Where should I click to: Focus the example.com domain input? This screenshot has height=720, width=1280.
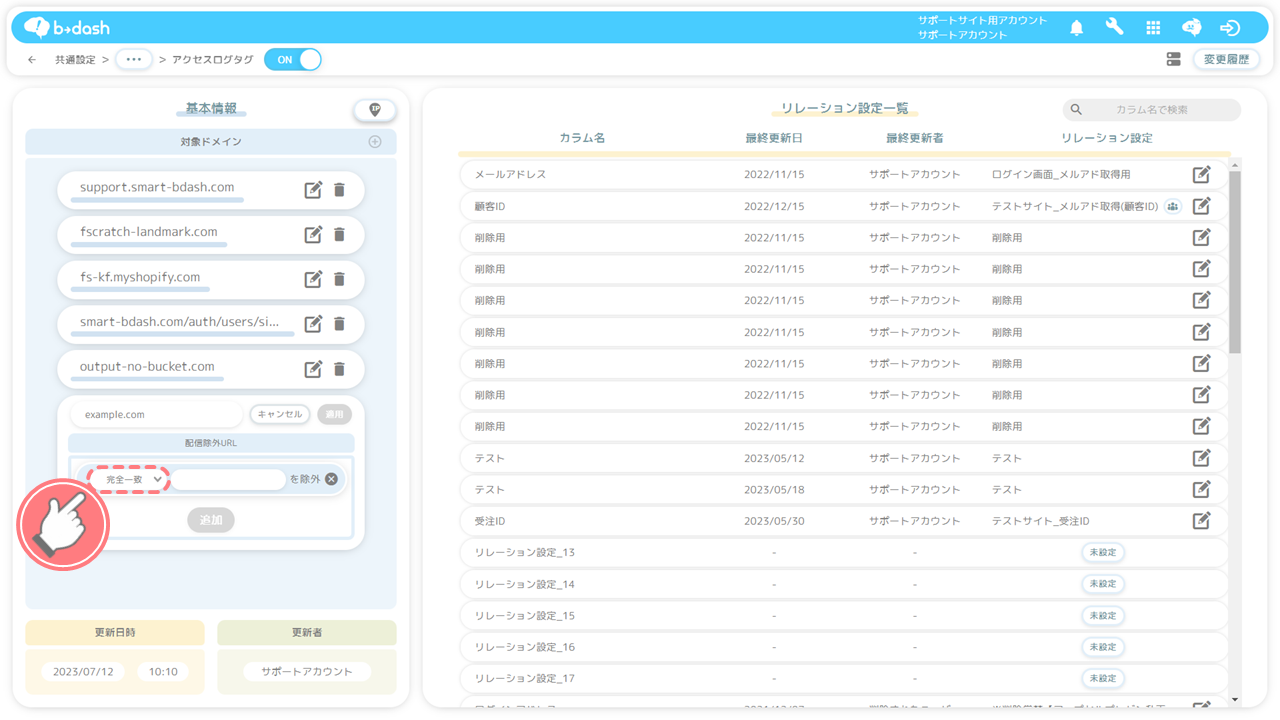pos(157,414)
